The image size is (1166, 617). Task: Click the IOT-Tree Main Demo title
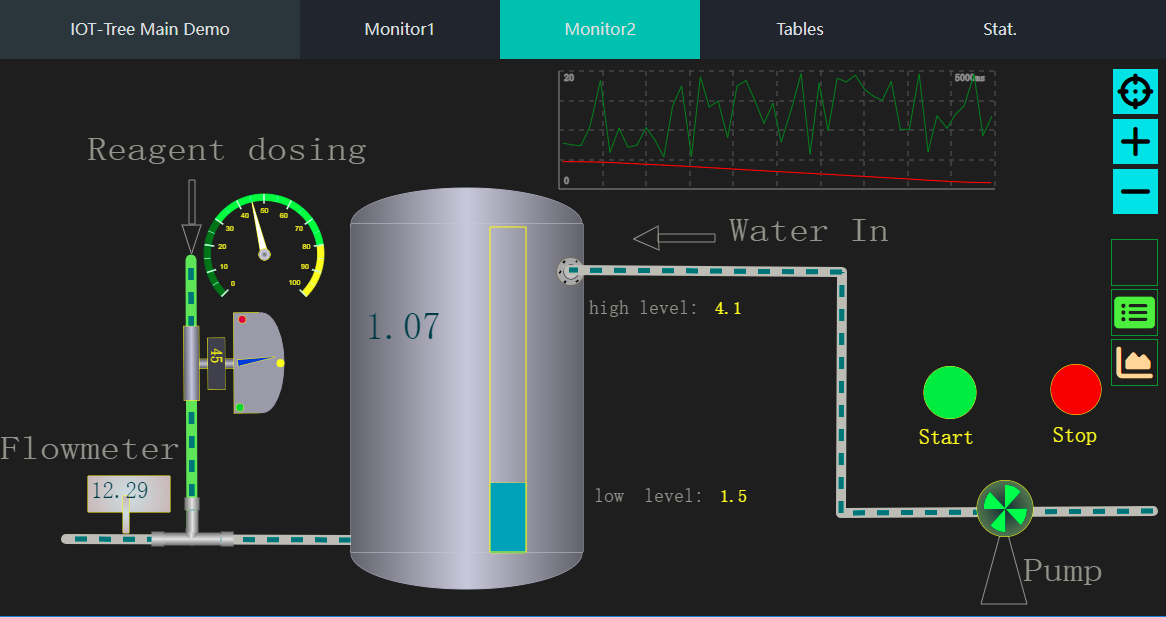[x=150, y=29]
